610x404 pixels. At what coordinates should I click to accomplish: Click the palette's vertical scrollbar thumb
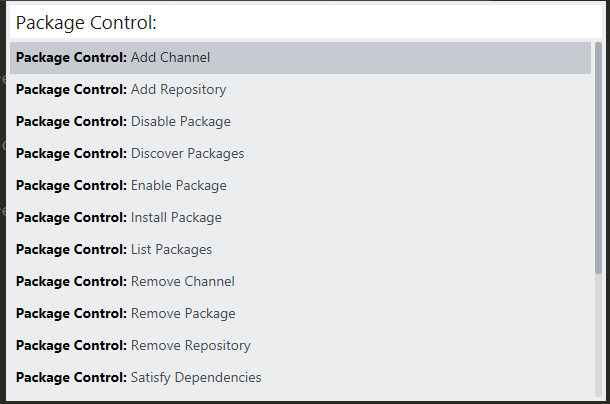(x=598, y=160)
